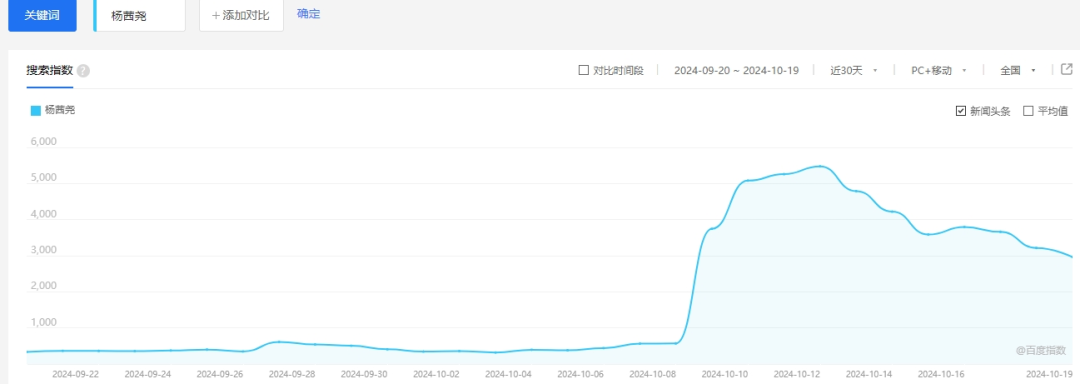Screen dimensions: 1080x384
Task: Open the date range 2024-09-20 ~ 2024-10-19
Action: [x=736, y=70]
